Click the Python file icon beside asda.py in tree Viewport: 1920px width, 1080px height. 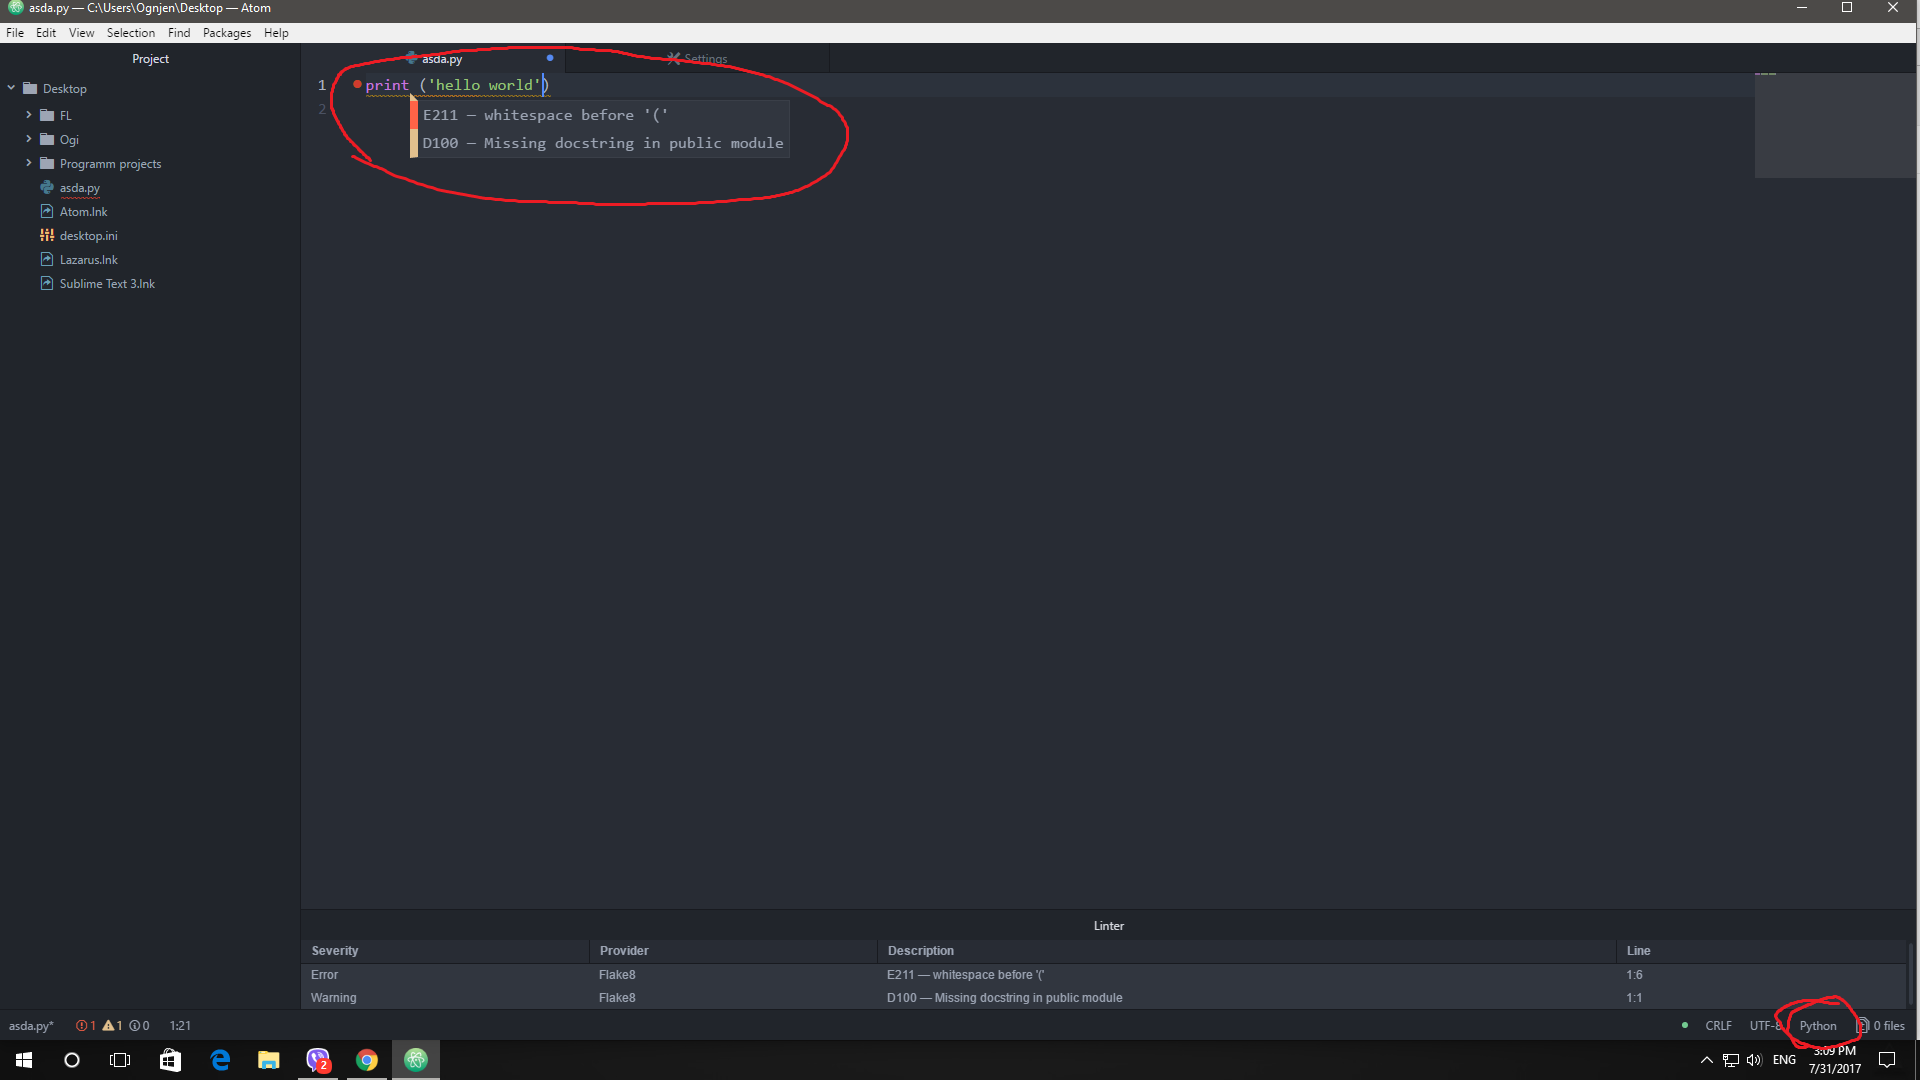(x=47, y=187)
